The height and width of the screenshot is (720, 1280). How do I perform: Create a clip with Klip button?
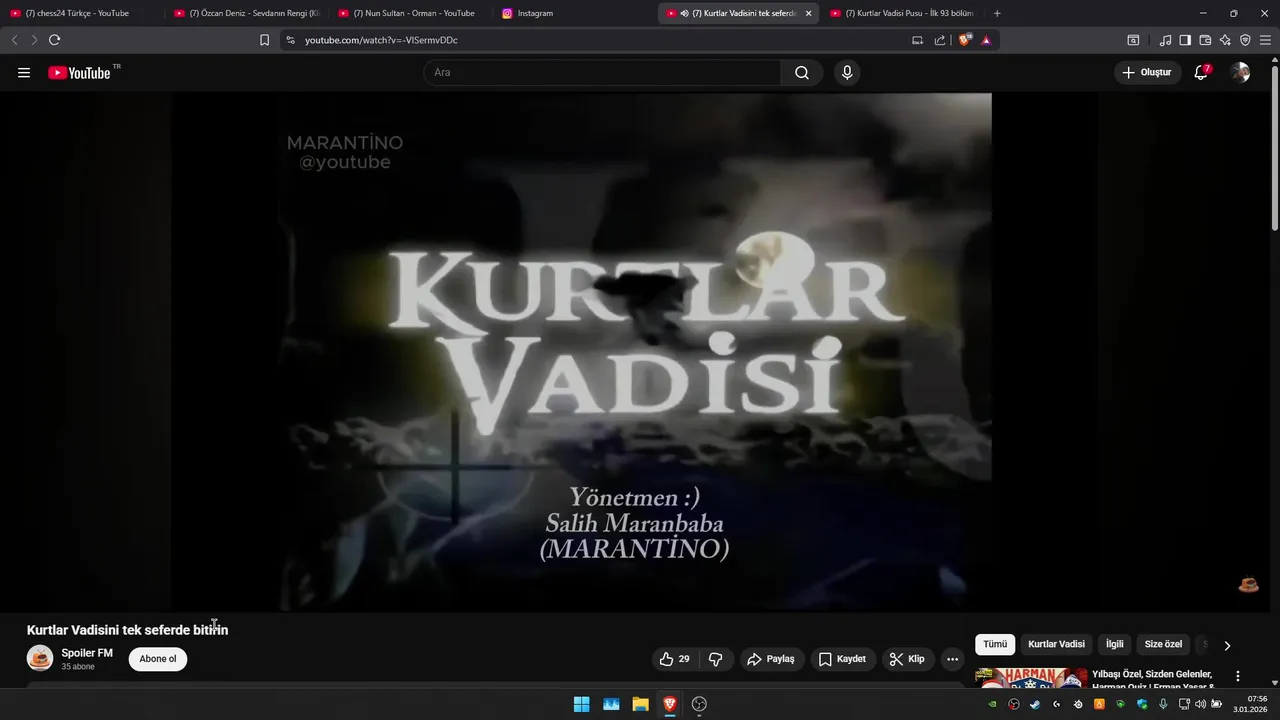908,659
